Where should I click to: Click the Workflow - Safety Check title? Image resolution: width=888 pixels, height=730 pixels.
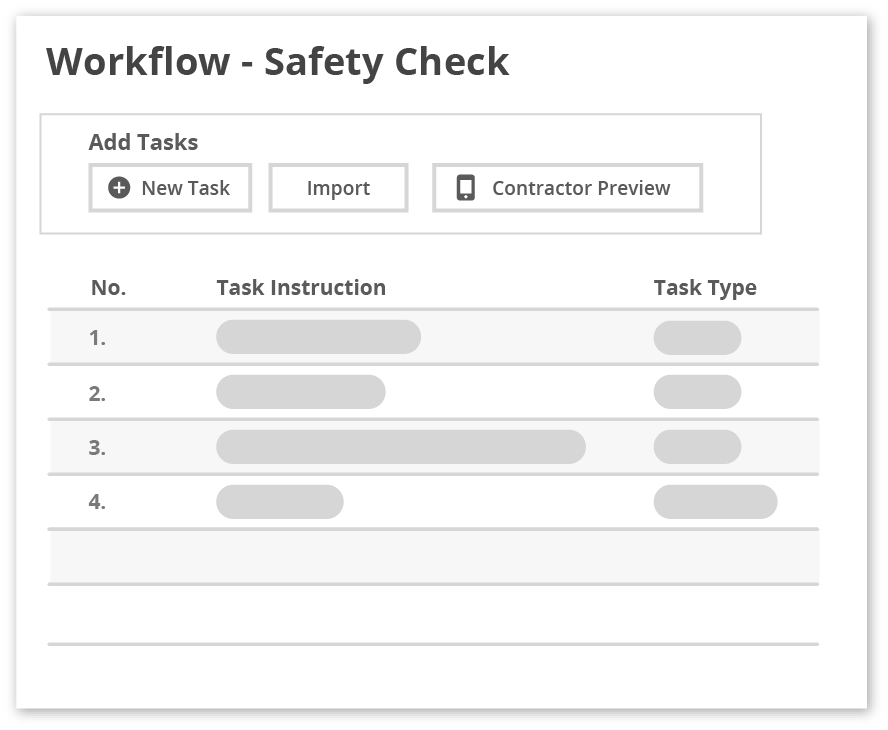click(278, 62)
